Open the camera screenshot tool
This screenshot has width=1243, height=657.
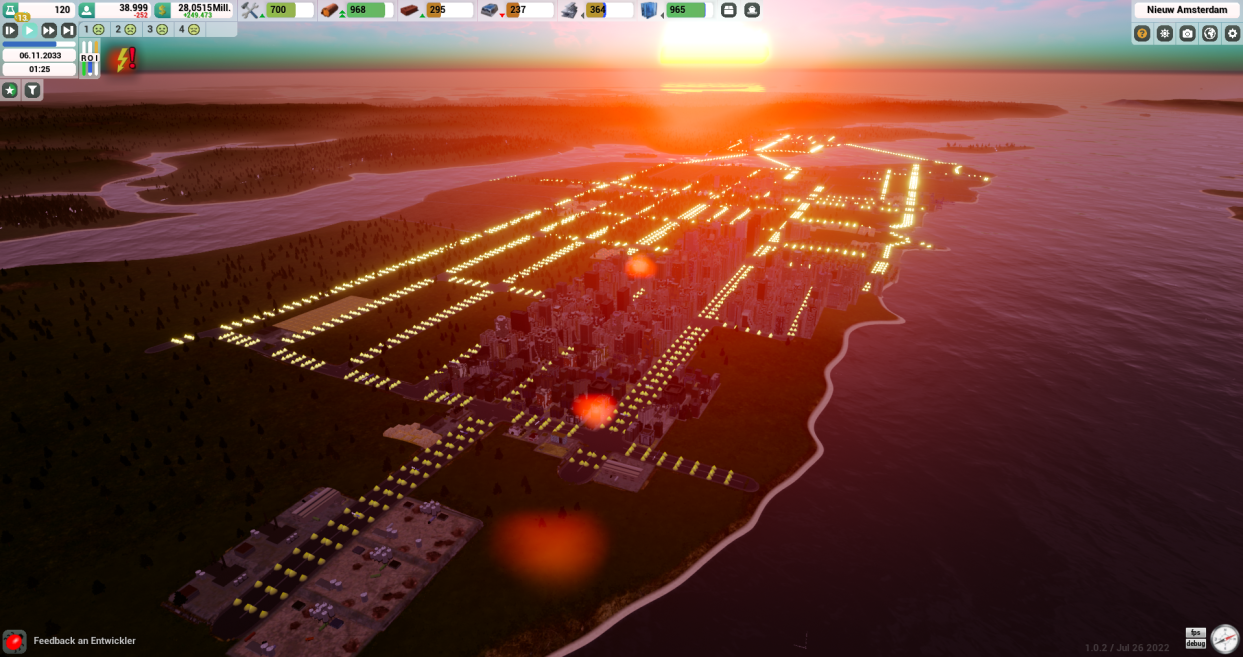tap(1187, 34)
